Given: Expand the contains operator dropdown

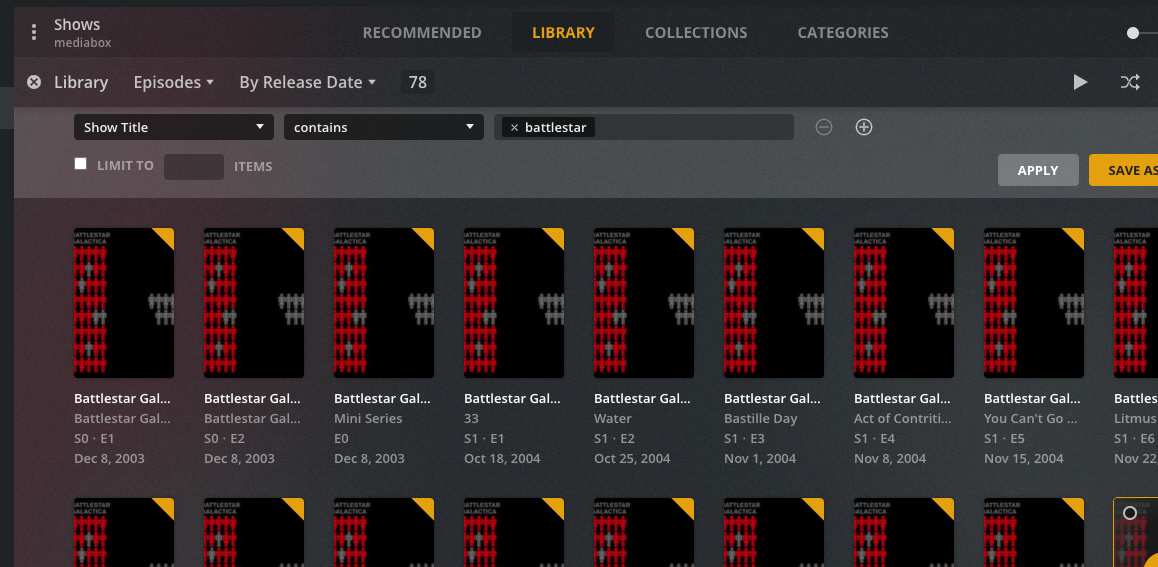Looking at the screenshot, I should 384,127.
